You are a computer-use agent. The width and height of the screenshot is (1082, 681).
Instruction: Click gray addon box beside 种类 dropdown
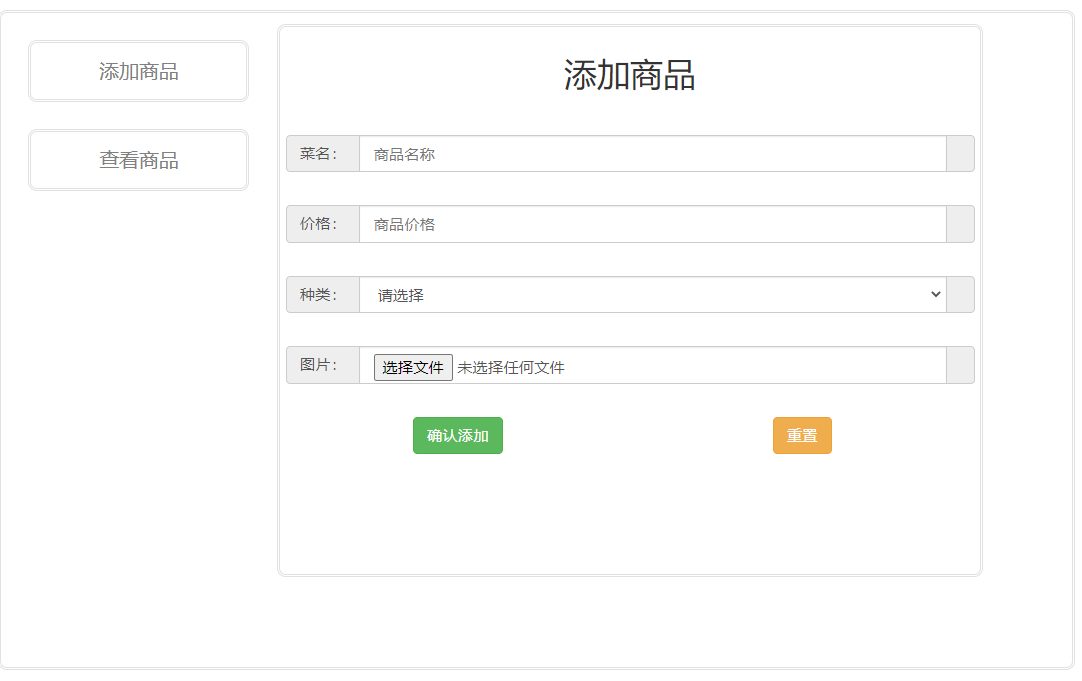pyautogui.click(x=959, y=295)
